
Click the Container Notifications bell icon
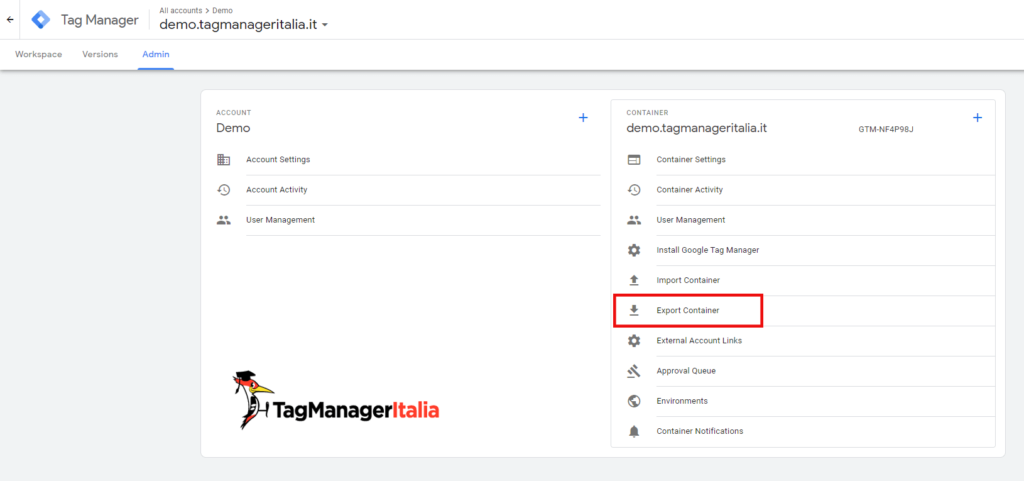tap(633, 431)
